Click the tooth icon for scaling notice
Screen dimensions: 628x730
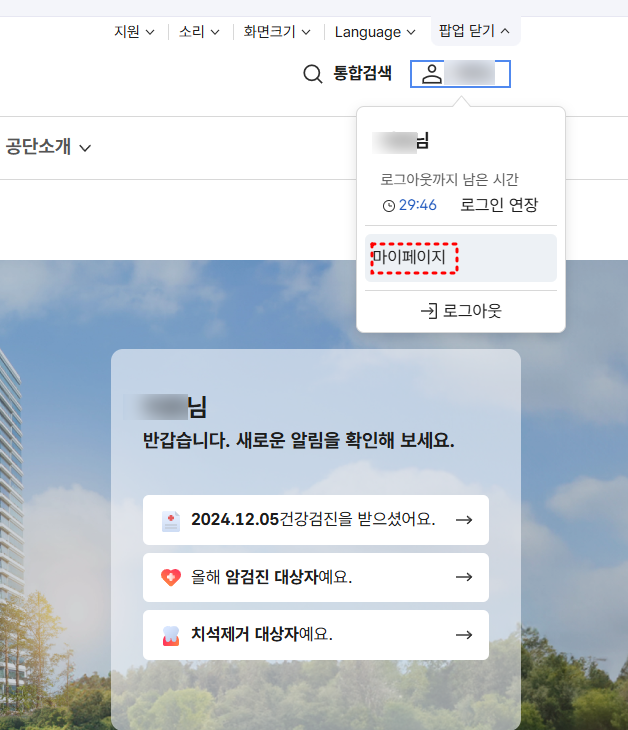point(171,635)
